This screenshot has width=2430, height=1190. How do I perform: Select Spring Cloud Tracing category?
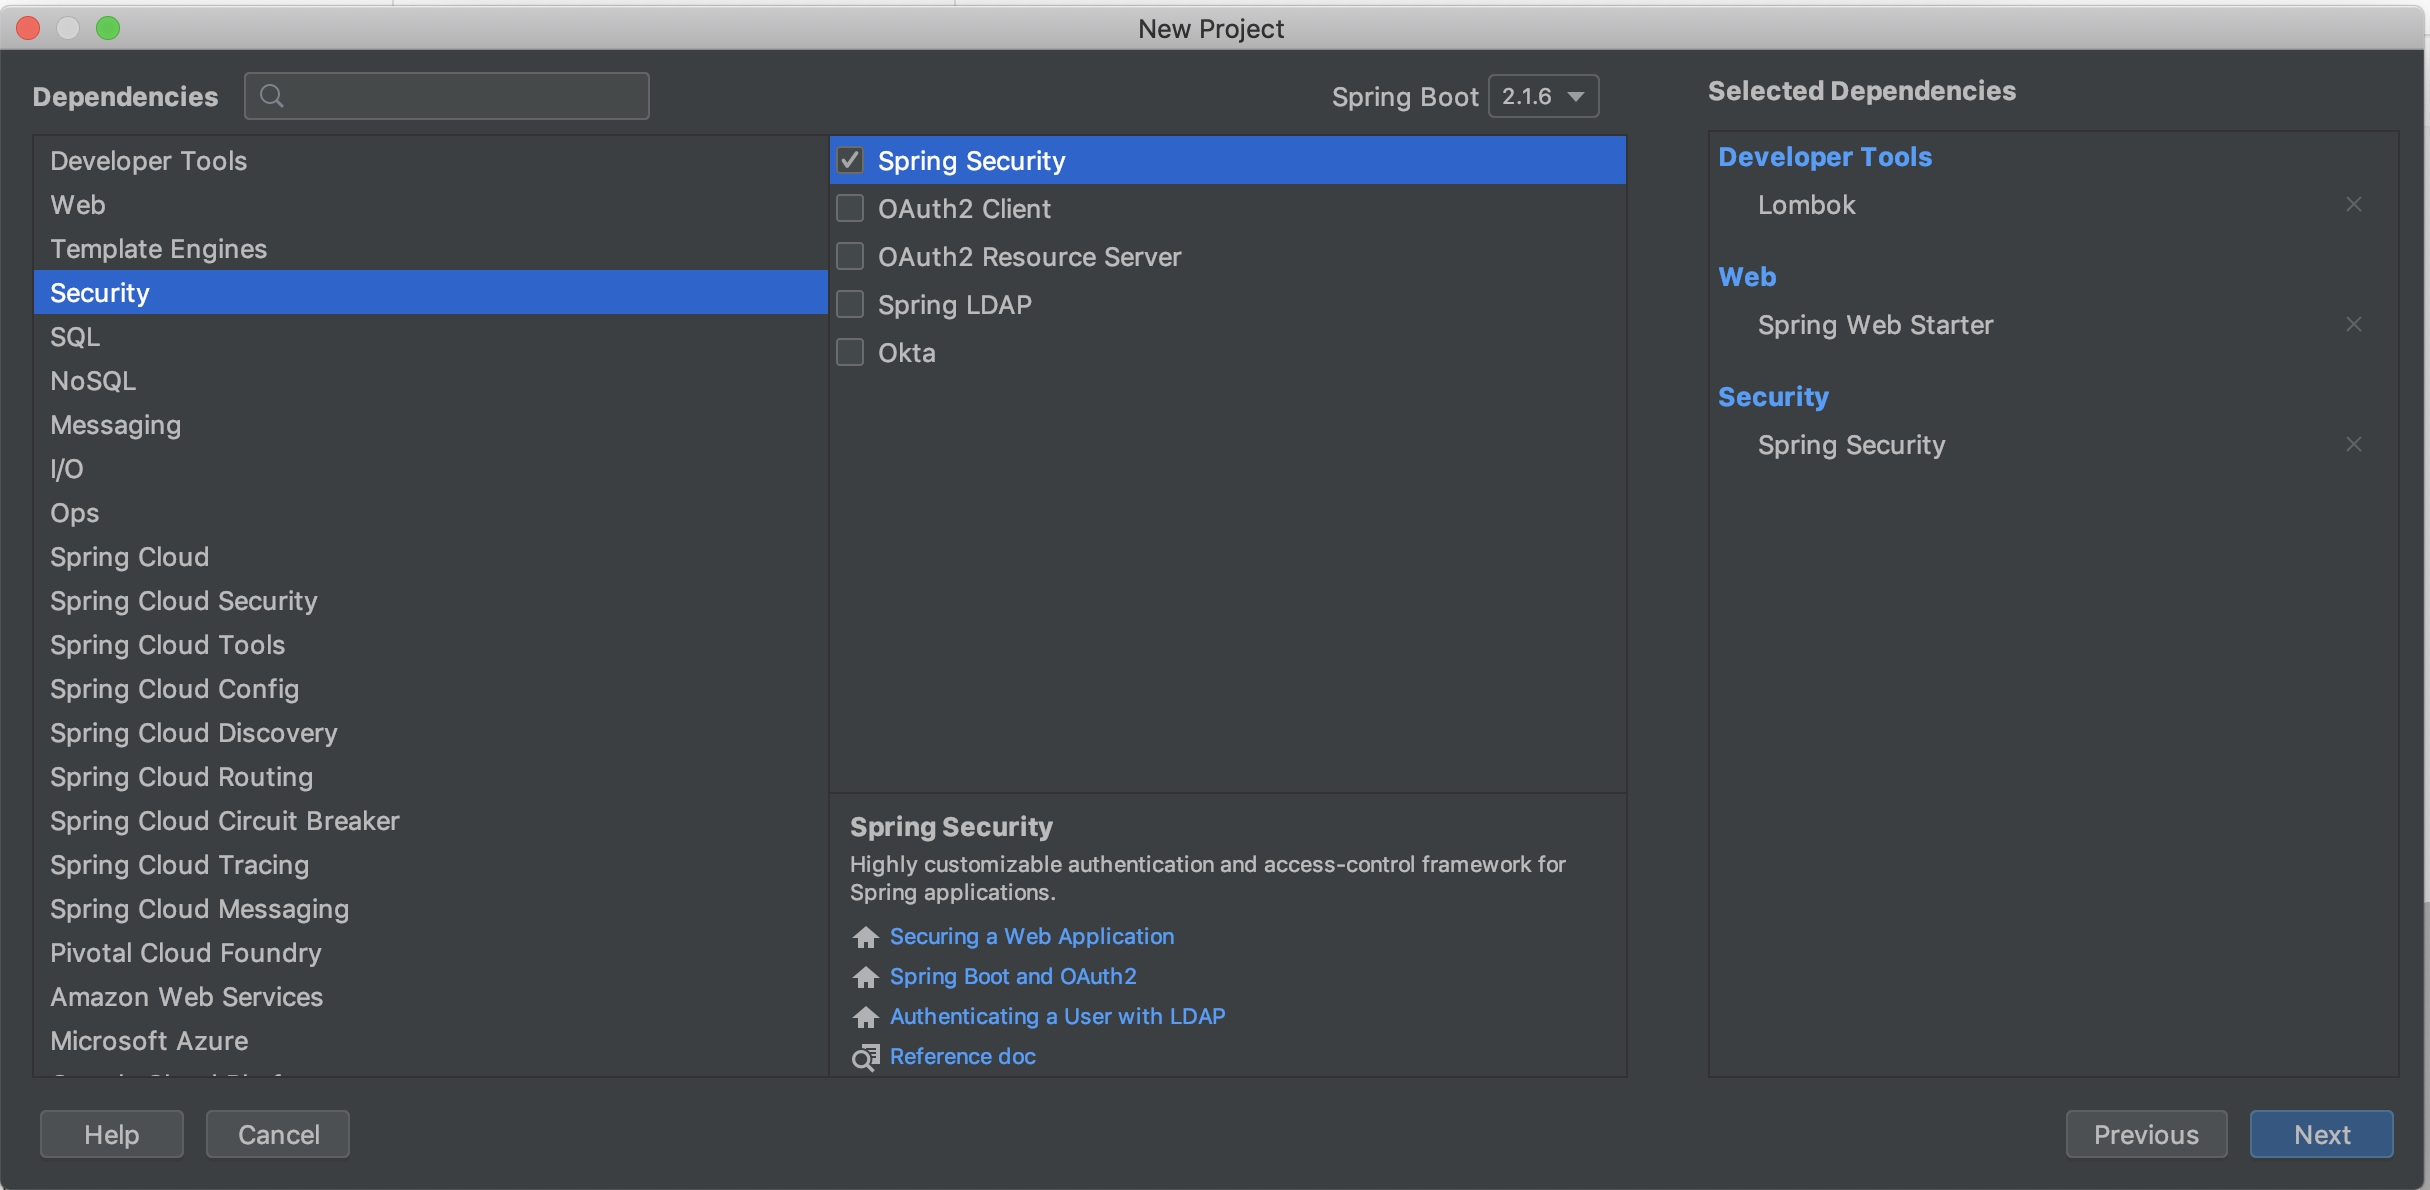(x=430, y=865)
